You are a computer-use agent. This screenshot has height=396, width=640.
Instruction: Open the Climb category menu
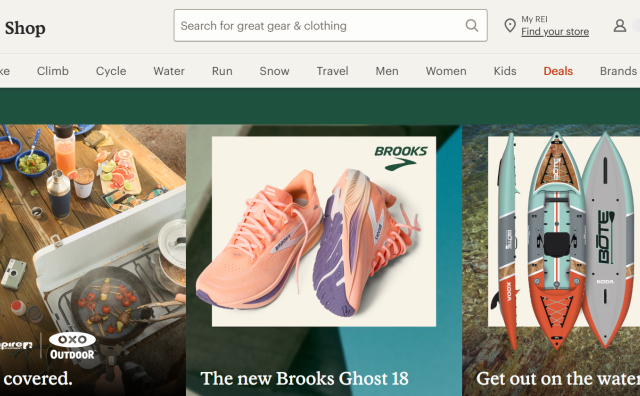point(53,71)
